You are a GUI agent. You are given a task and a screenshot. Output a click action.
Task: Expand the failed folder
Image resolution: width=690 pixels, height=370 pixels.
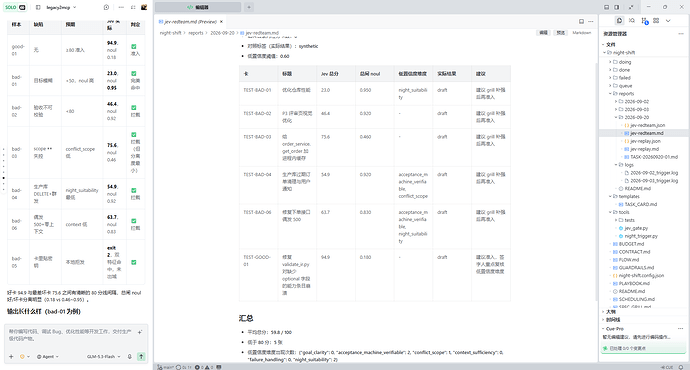coord(642,78)
